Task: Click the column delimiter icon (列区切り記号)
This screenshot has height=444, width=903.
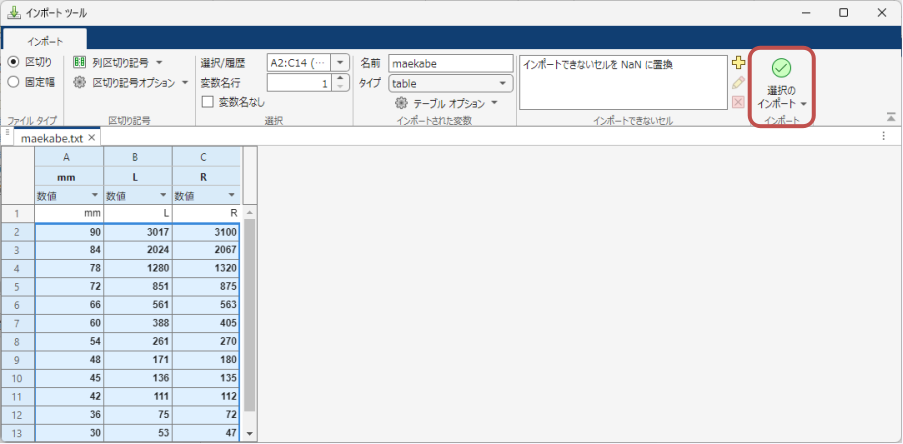Action: click(x=80, y=62)
